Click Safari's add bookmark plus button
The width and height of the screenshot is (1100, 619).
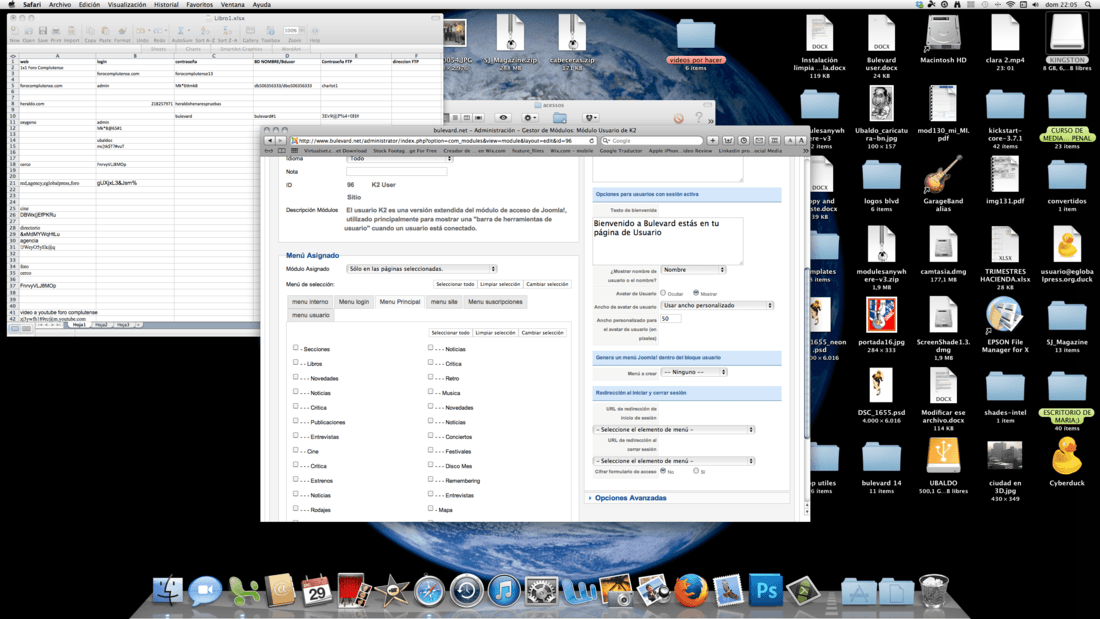pyautogui.click(x=712, y=140)
